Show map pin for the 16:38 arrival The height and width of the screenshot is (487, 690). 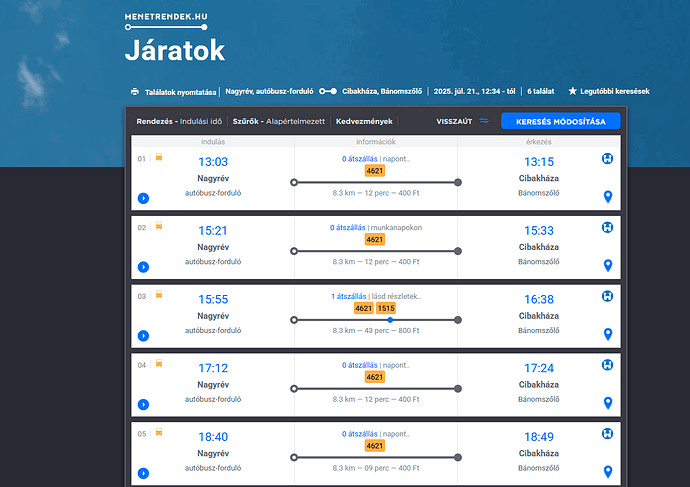(608, 334)
